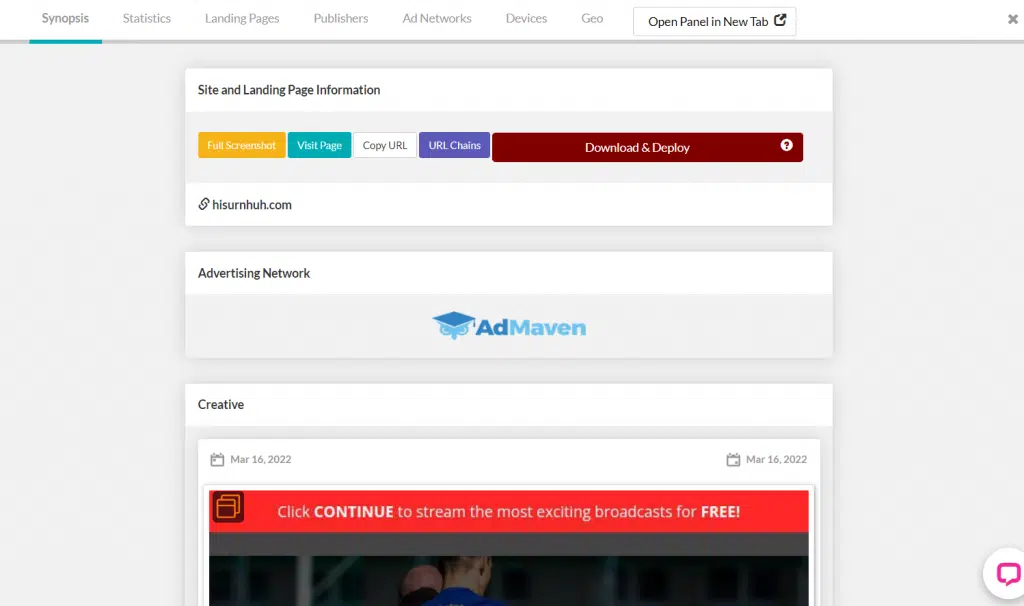Open URL Chains

point(454,146)
